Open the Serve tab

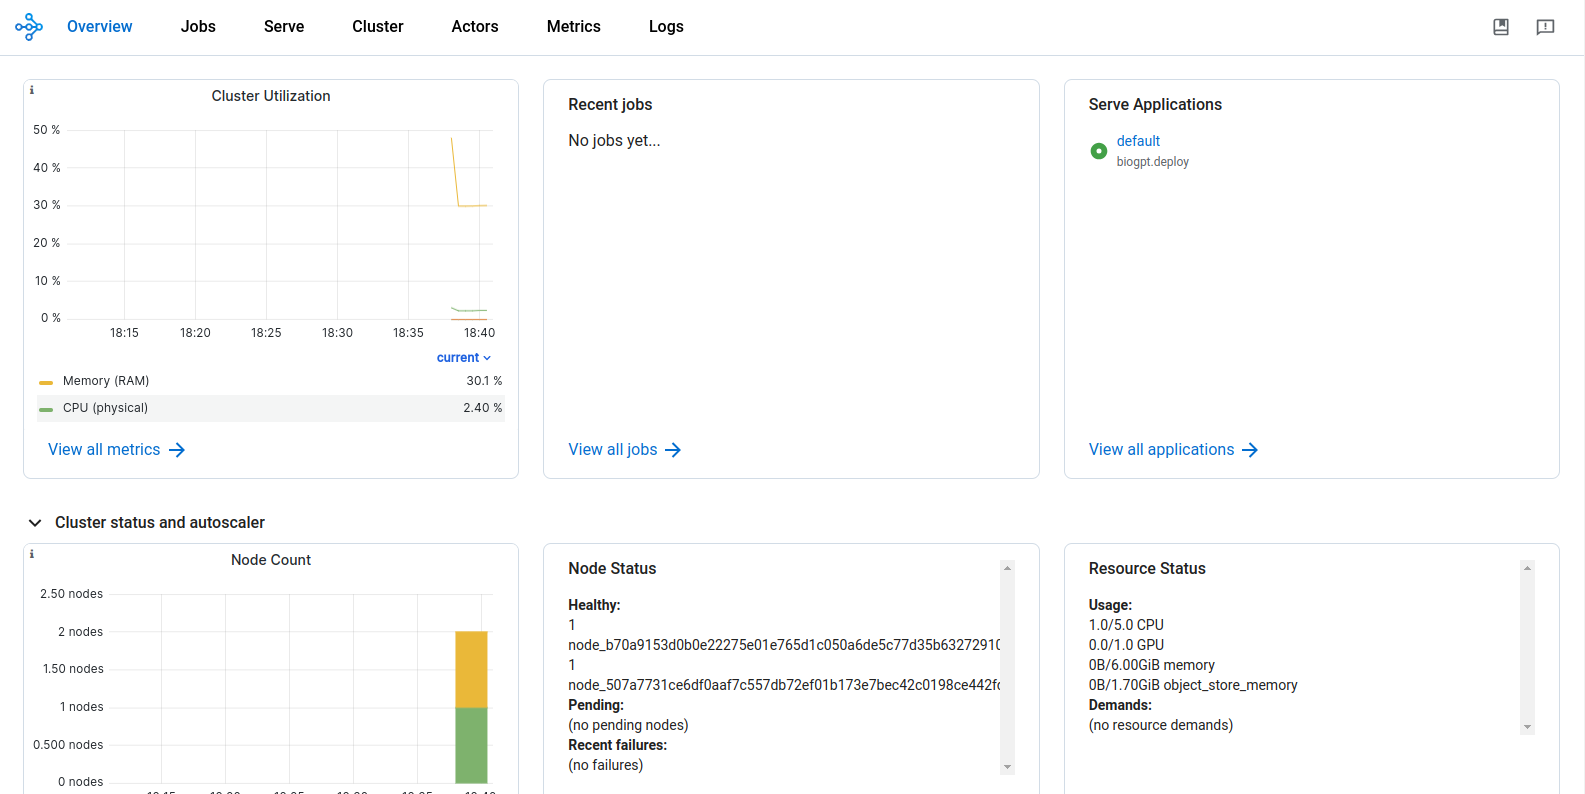pos(284,27)
